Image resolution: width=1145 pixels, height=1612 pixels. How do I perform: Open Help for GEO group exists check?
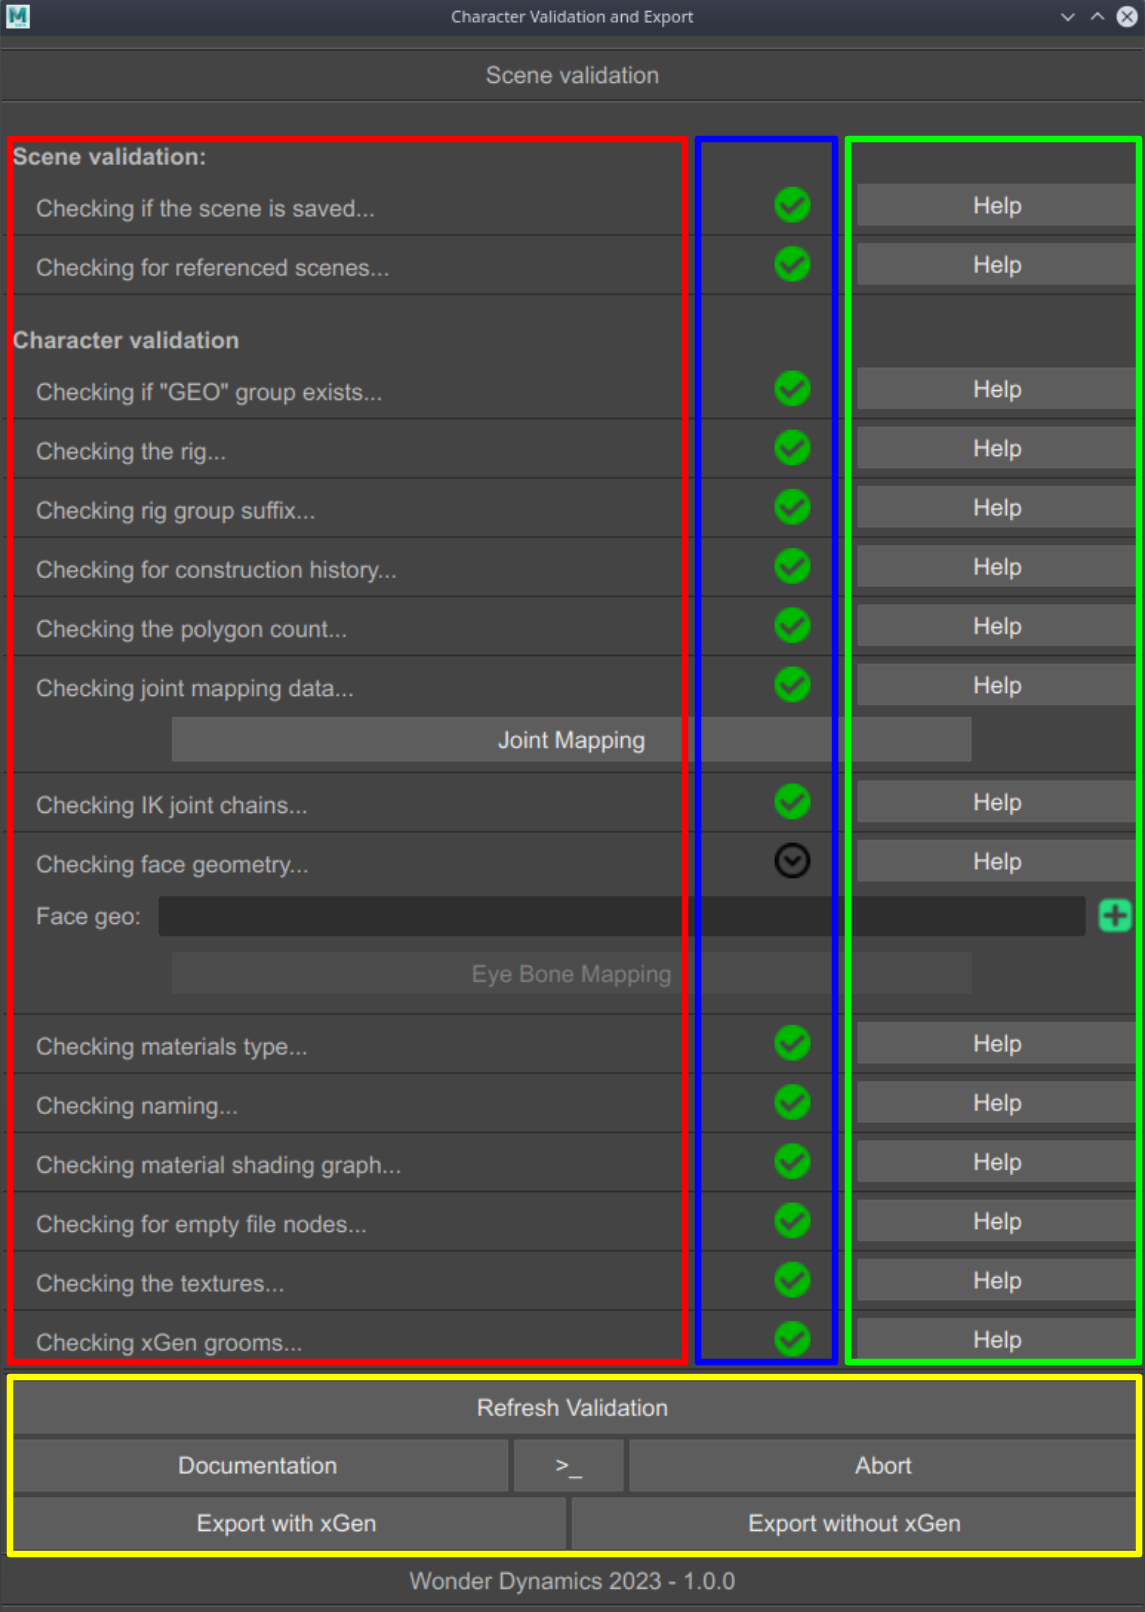pyautogui.click(x=996, y=389)
